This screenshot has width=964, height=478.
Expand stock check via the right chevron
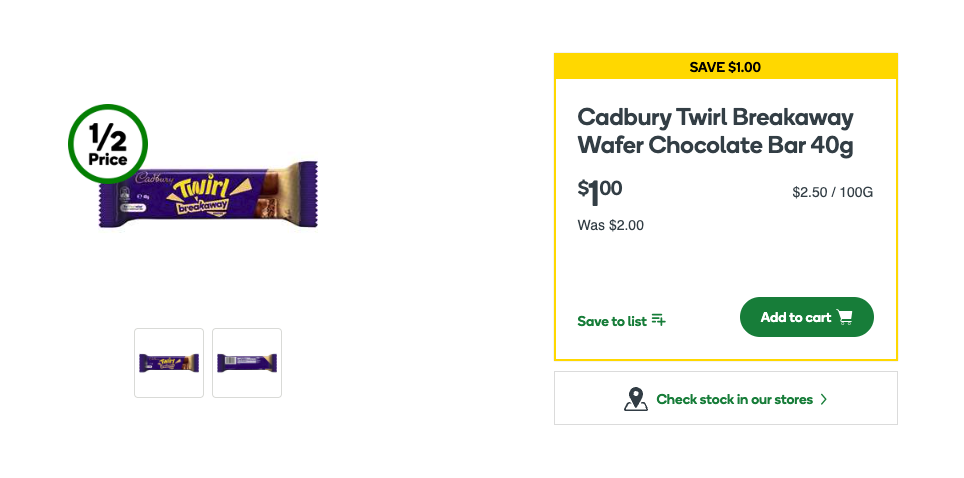[824, 399]
